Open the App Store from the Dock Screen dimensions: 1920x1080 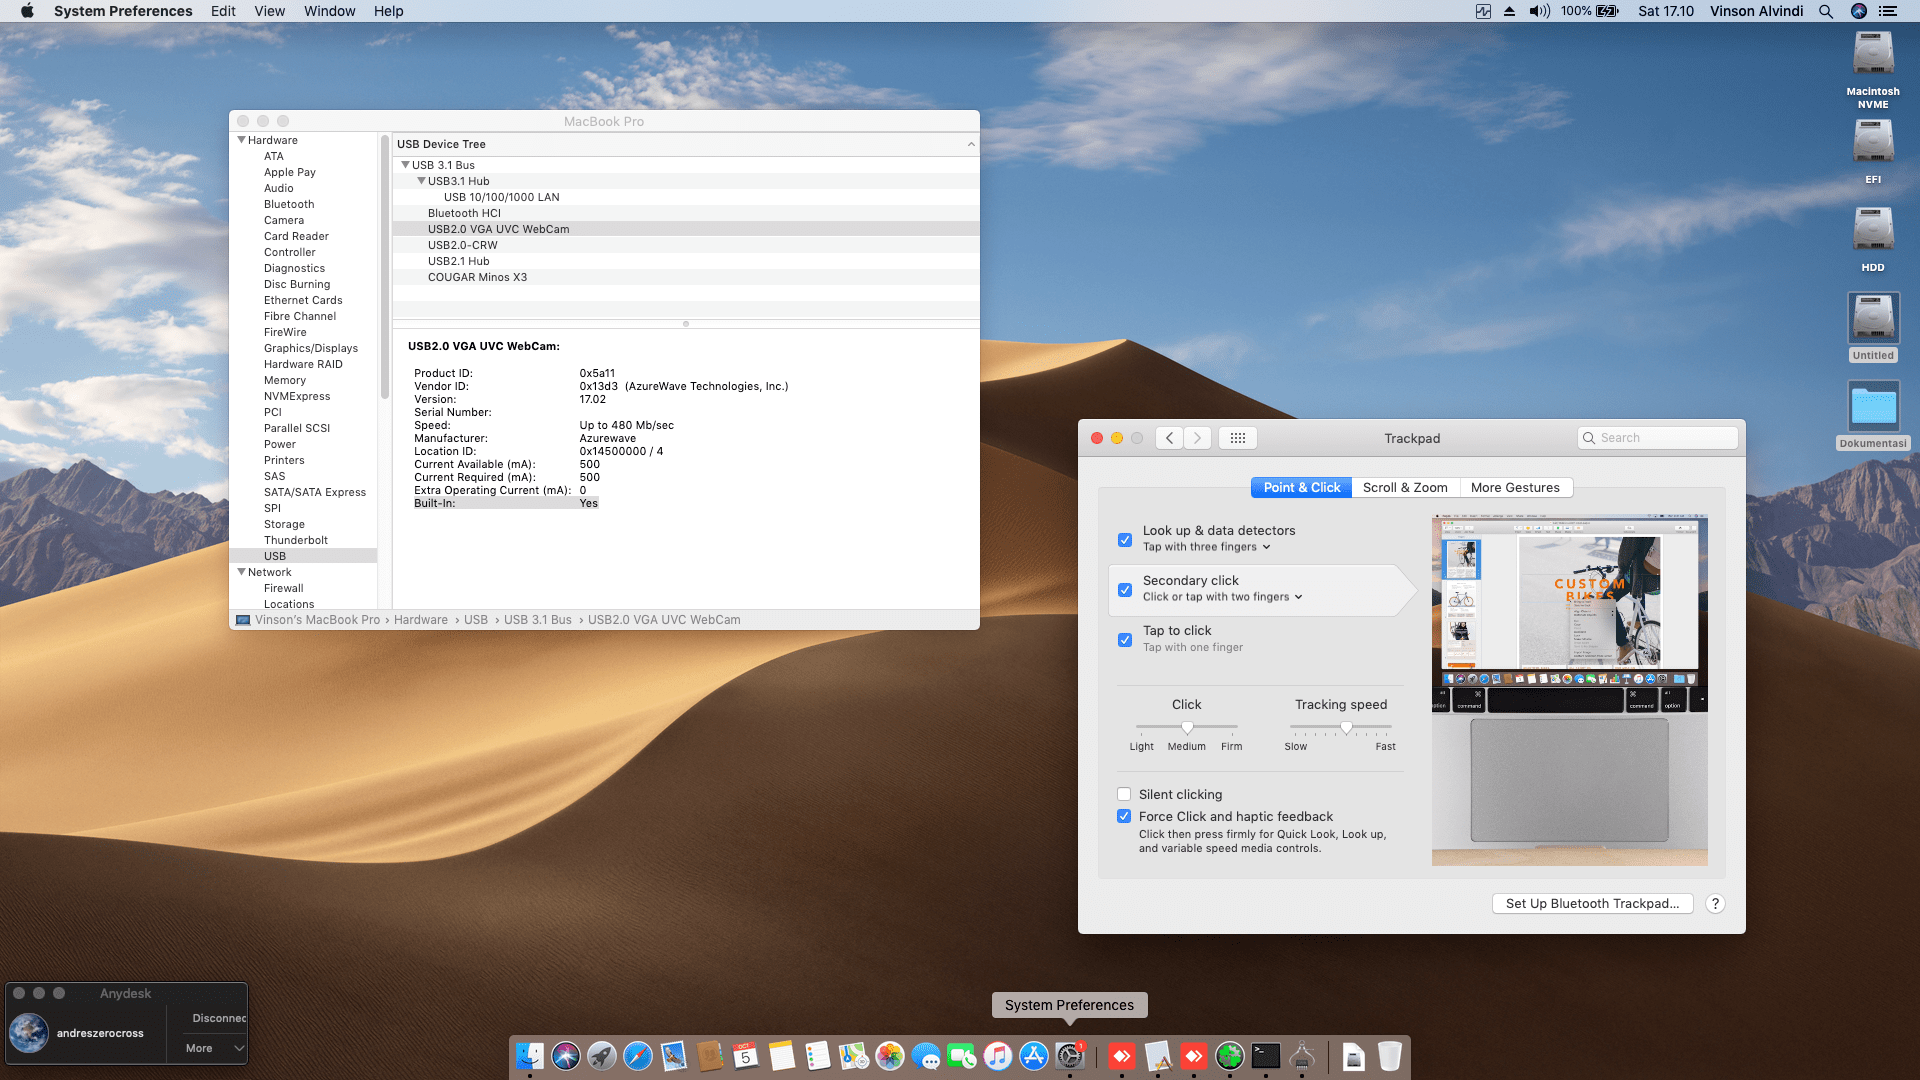click(x=1034, y=1056)
